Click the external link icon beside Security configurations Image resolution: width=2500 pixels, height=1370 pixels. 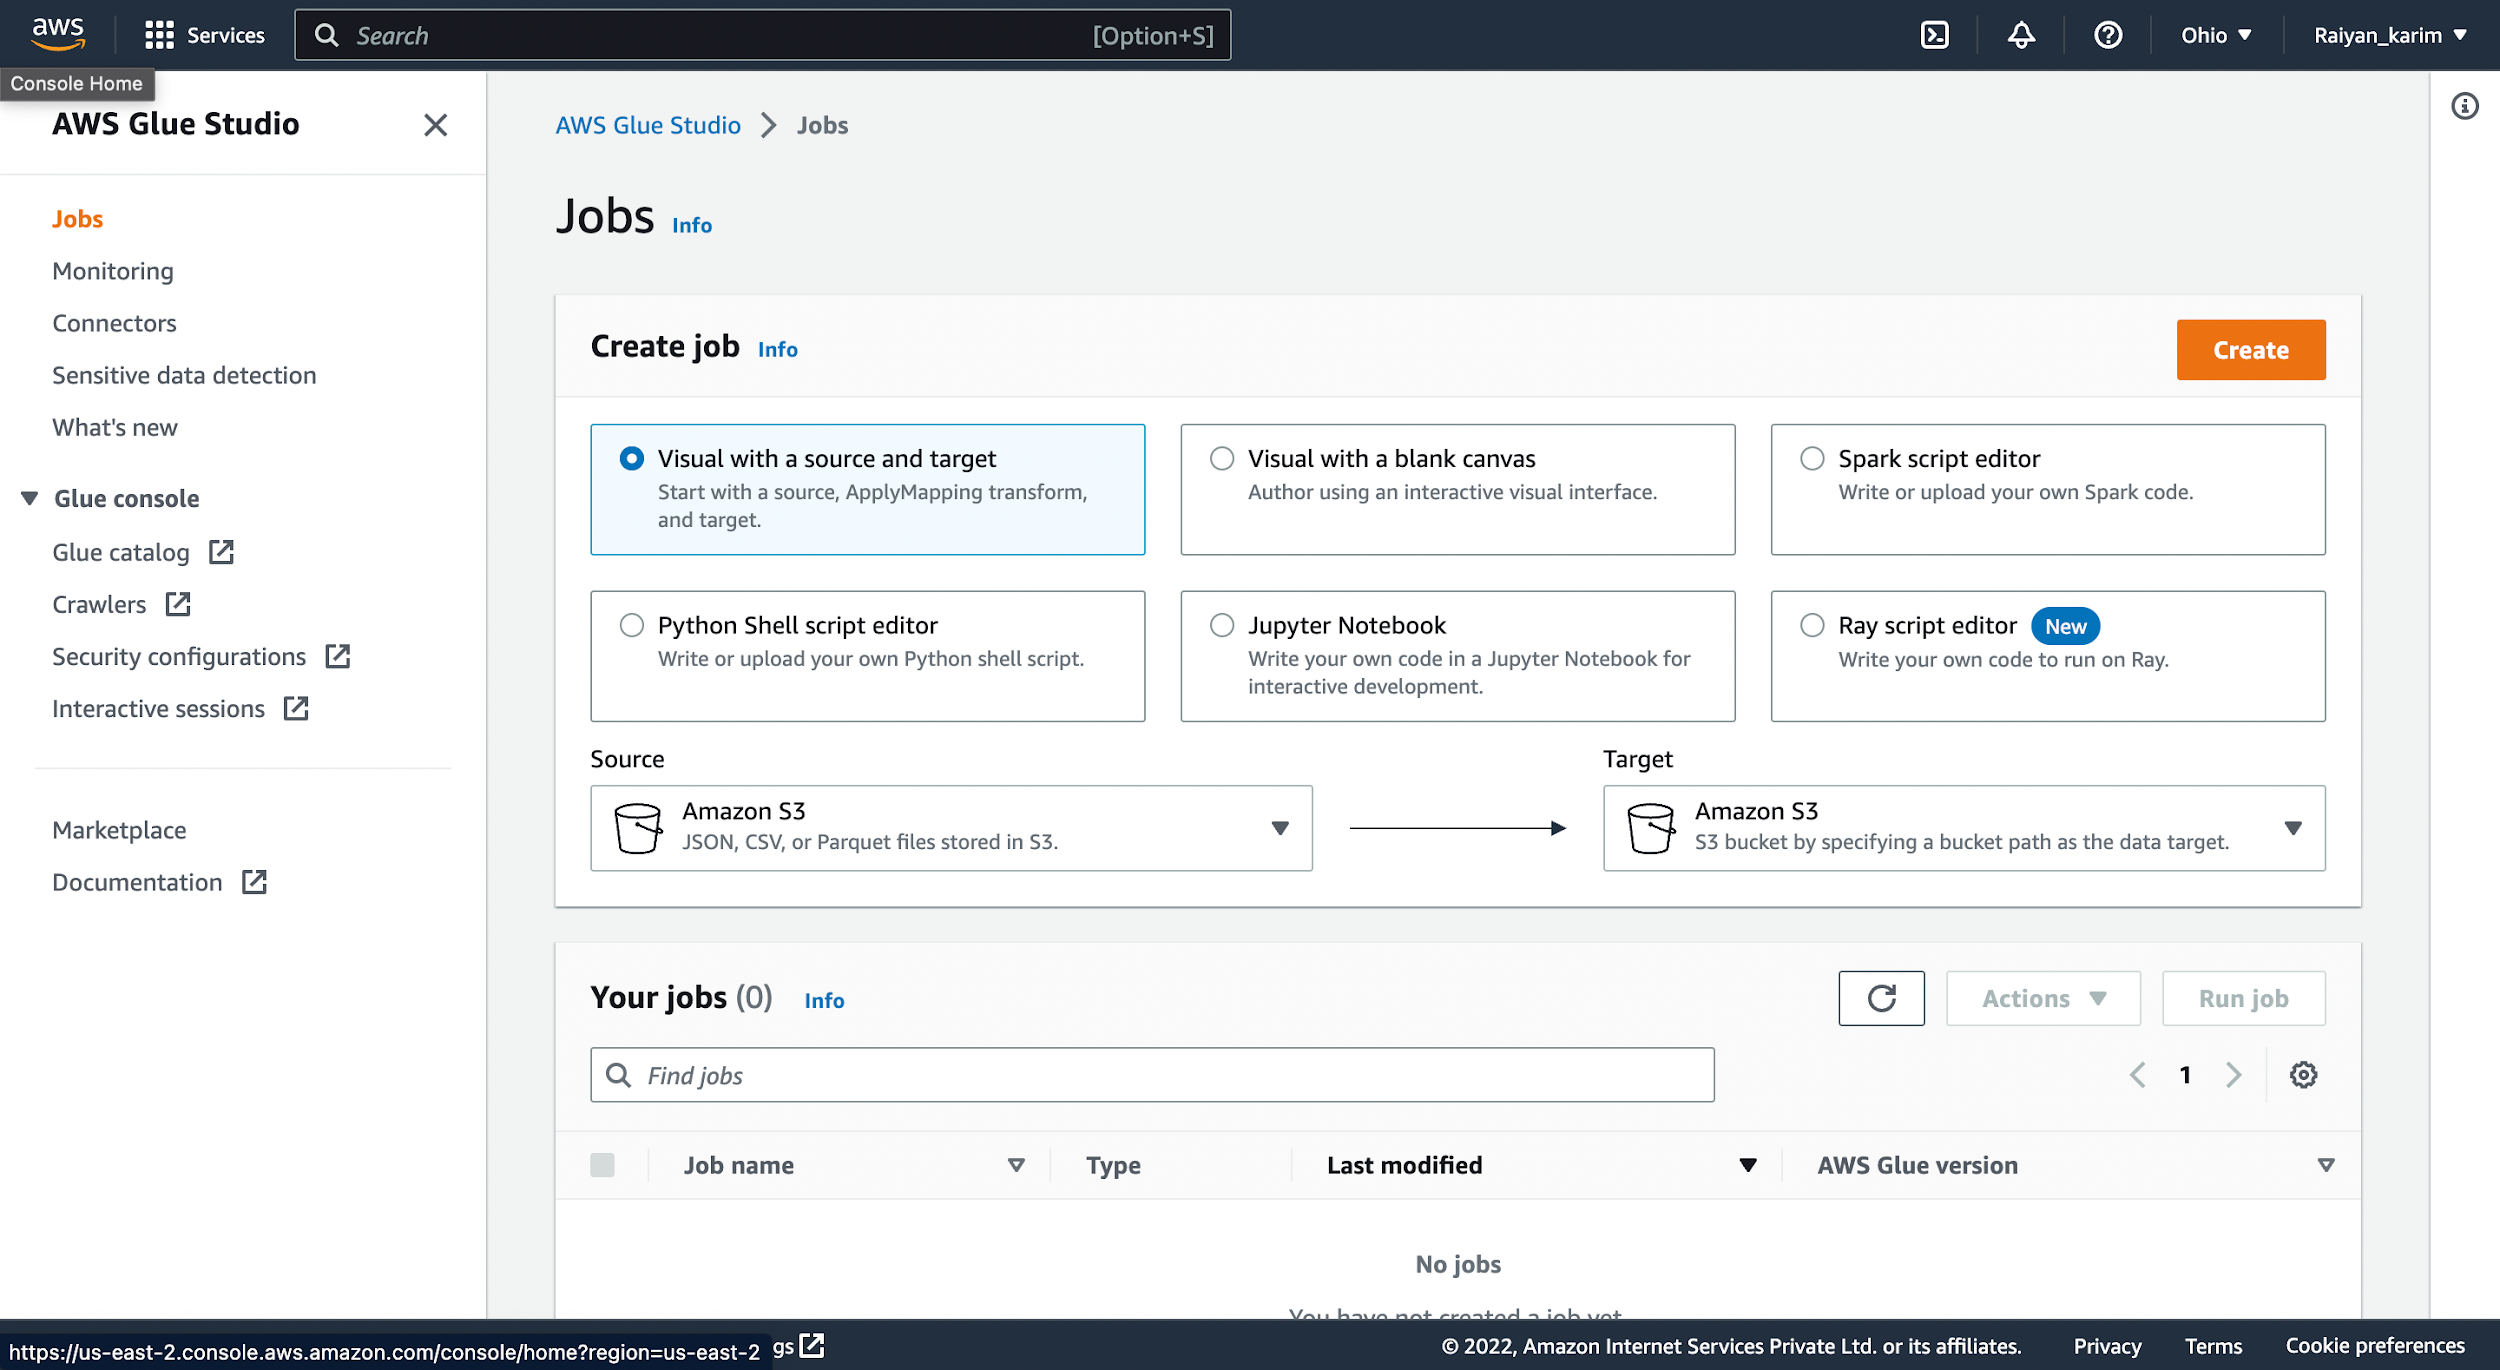[x=338, y=656]
